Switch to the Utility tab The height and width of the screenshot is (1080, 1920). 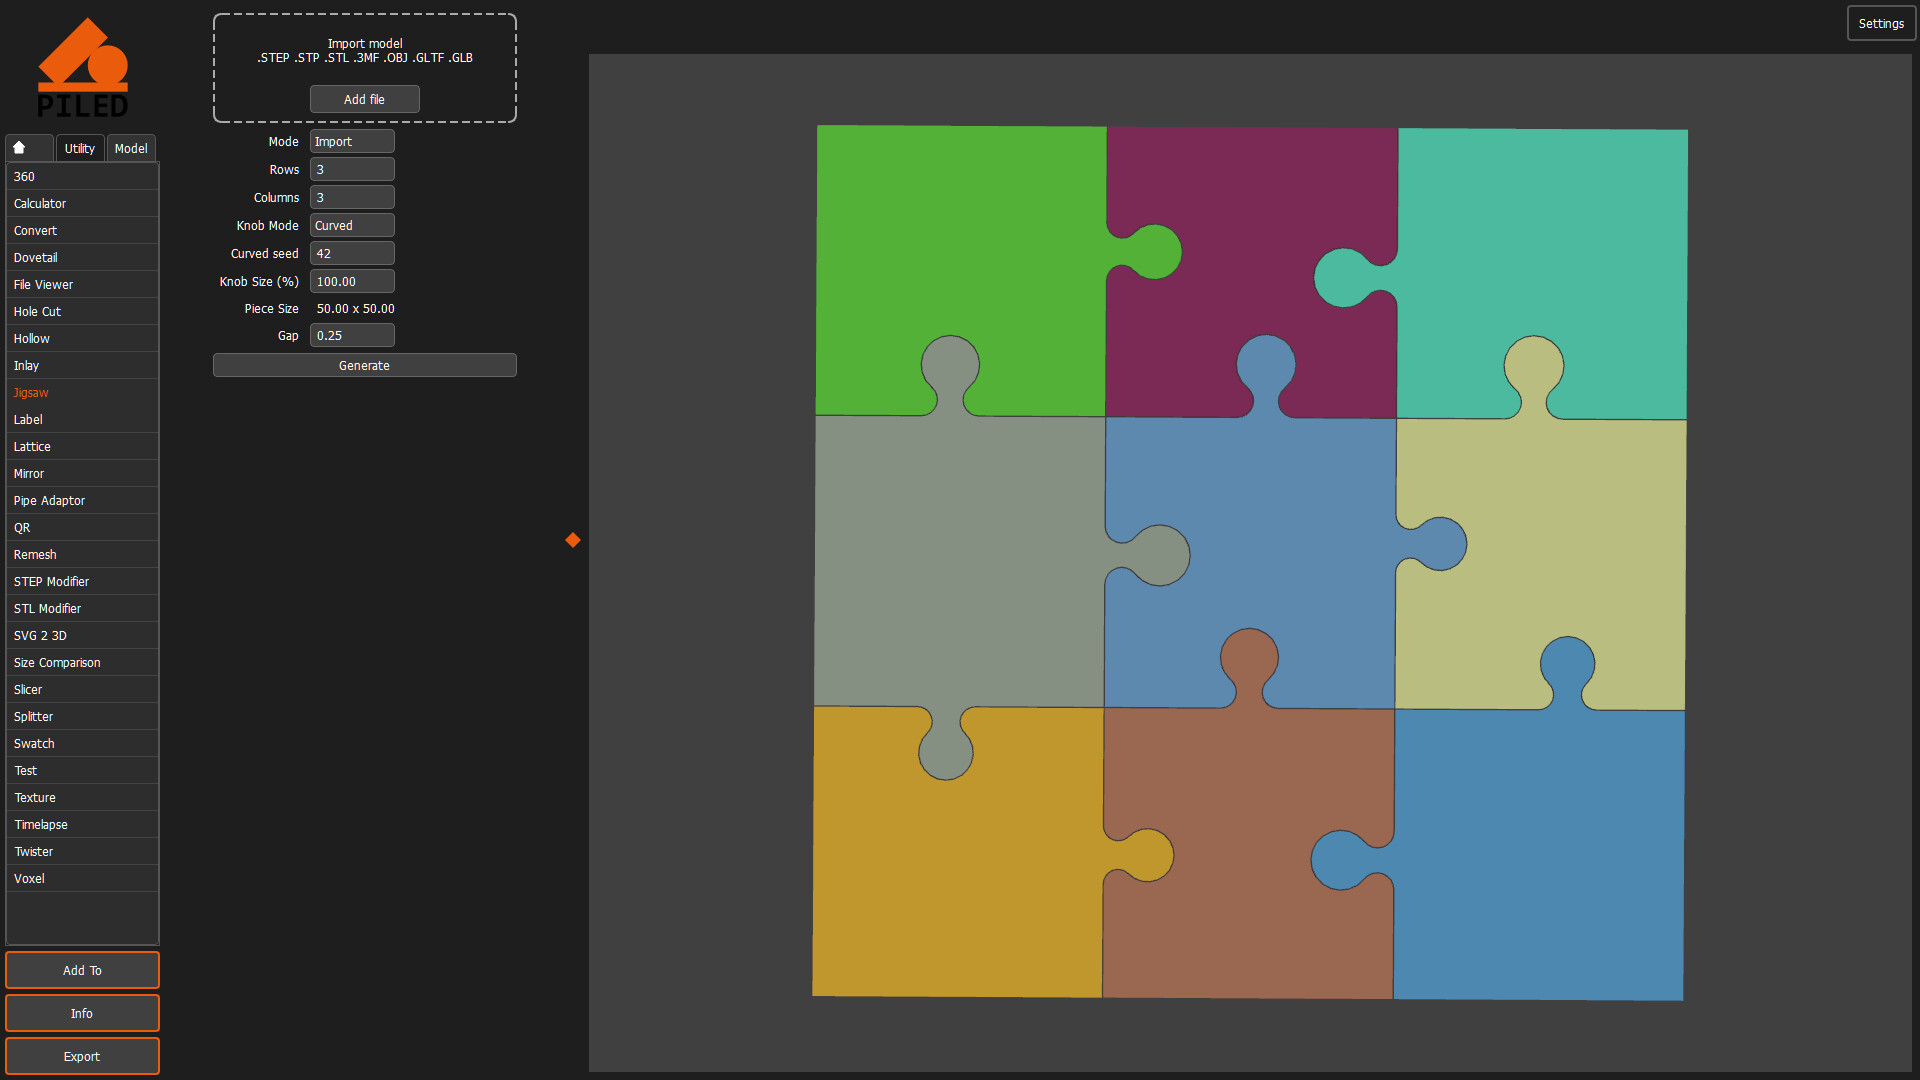(x=80, y=148)
